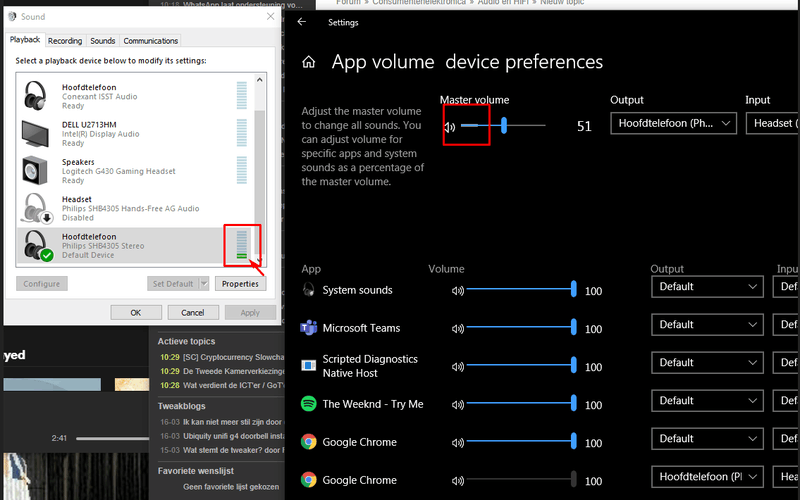Image resolution: width=800 pixels, height=500 pixels.
Task: Click Scripted Diagnostics Native Host icon
Action: (309, 365)
